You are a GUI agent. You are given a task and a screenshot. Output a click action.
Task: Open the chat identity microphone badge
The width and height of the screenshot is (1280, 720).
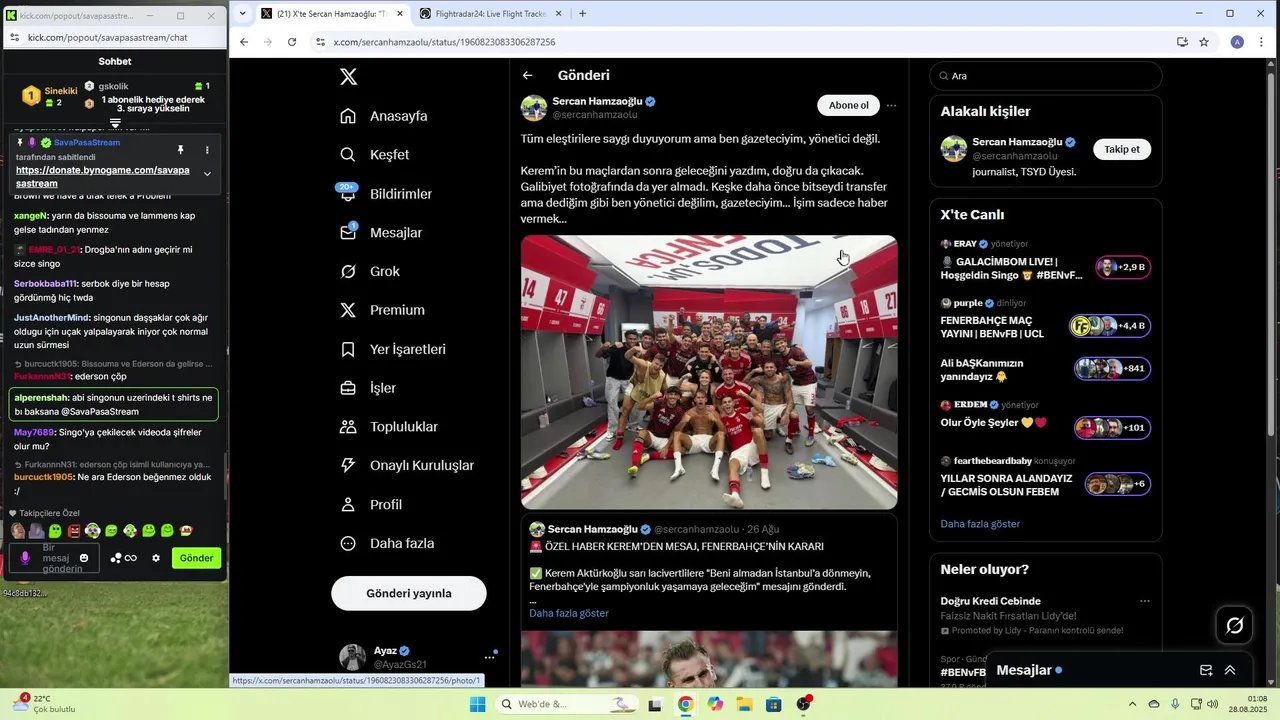click(x=25, y=558)
